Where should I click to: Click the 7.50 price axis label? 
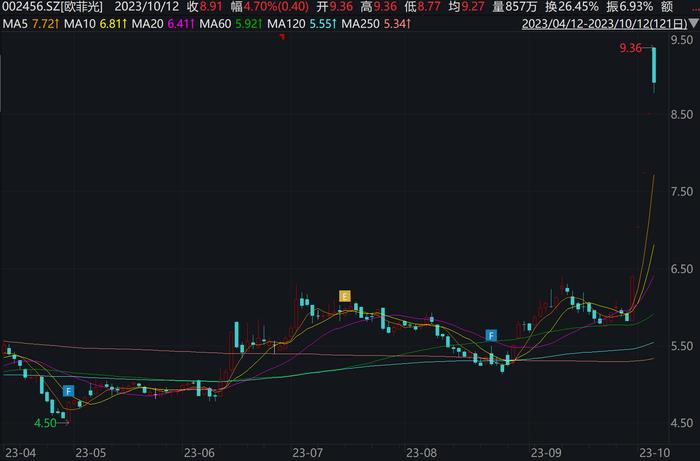click(682, 191)
